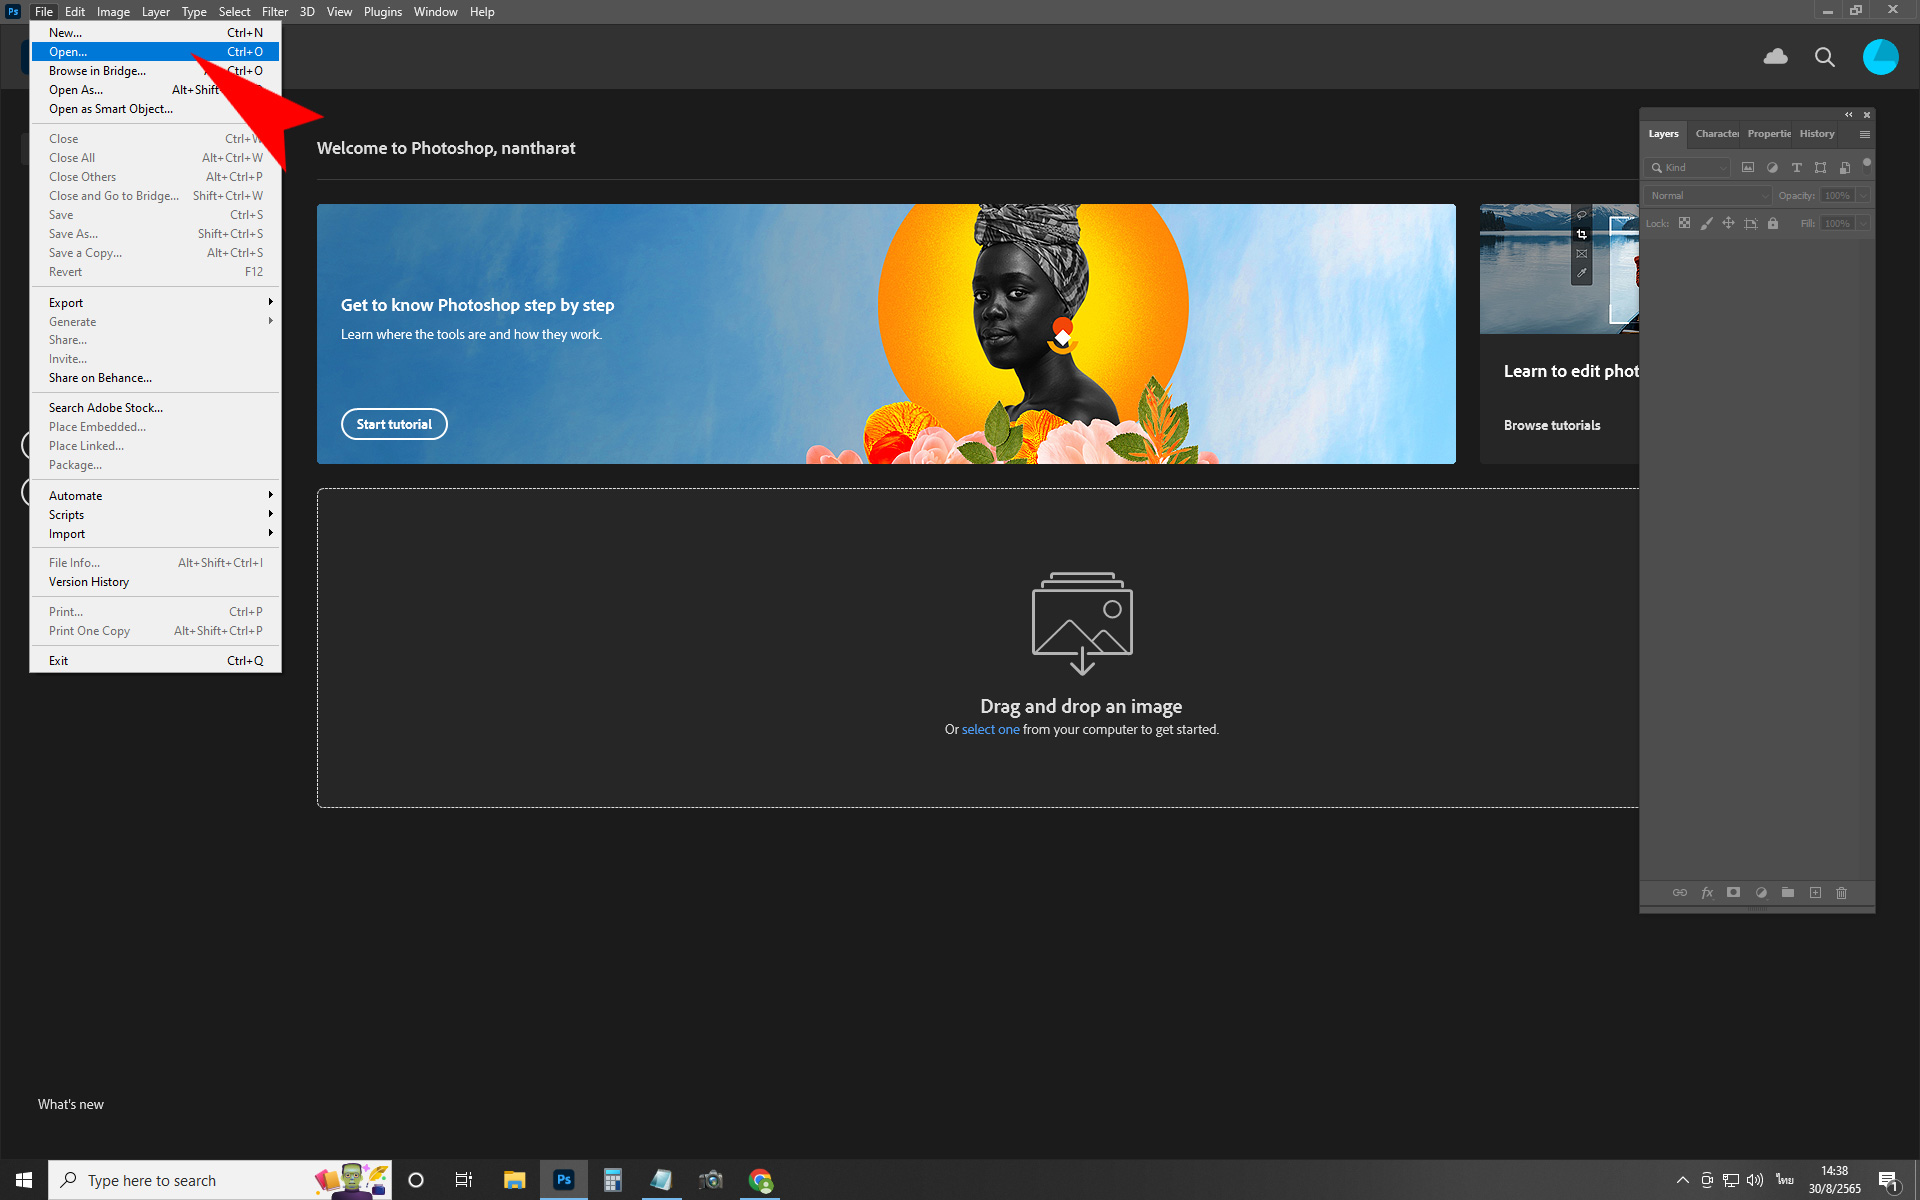Lock all padlock icon
The image size is (1920, 1200).
1773,223
